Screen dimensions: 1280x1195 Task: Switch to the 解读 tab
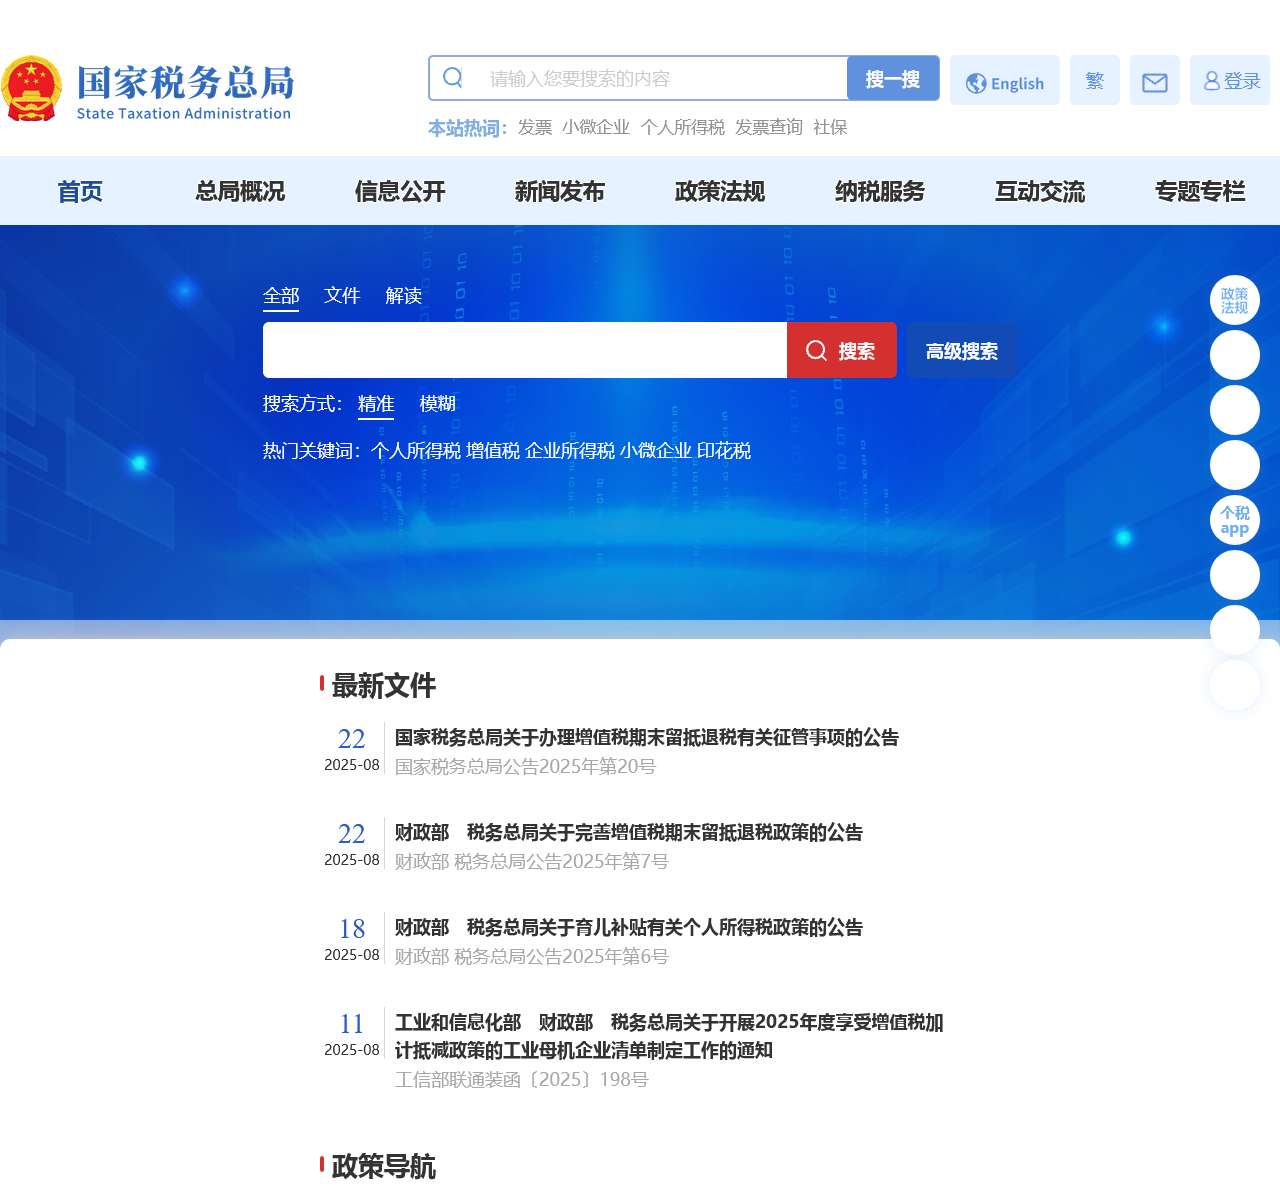click(x=403, y=296)
